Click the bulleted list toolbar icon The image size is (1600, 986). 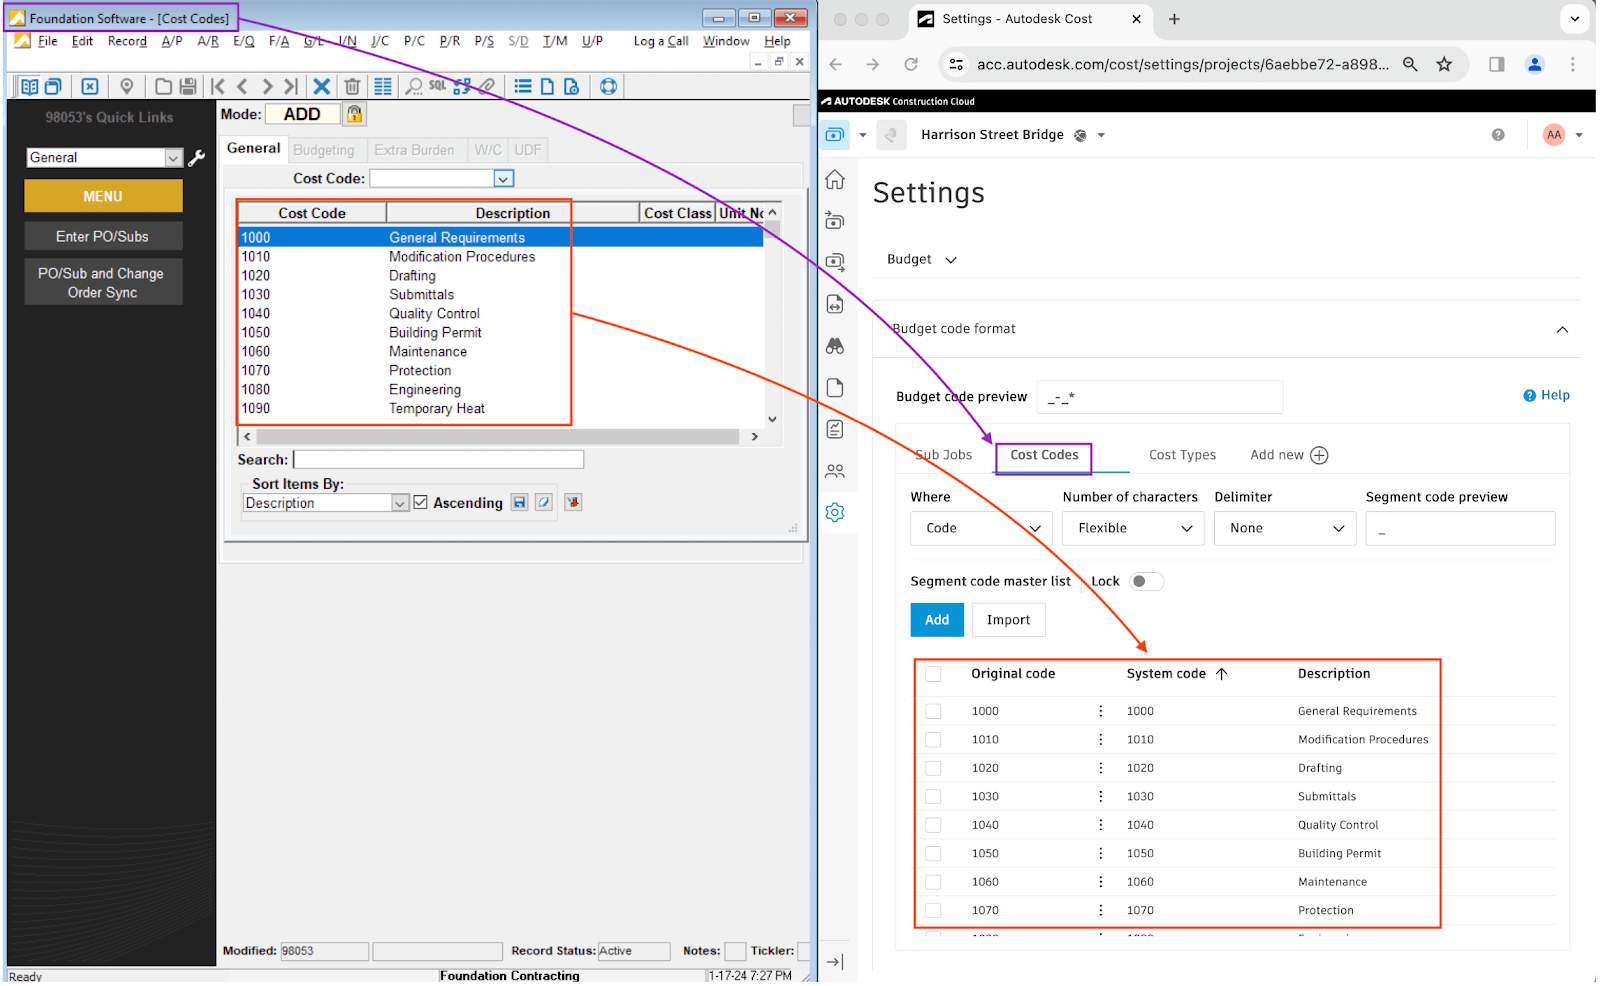coord(523,86)
